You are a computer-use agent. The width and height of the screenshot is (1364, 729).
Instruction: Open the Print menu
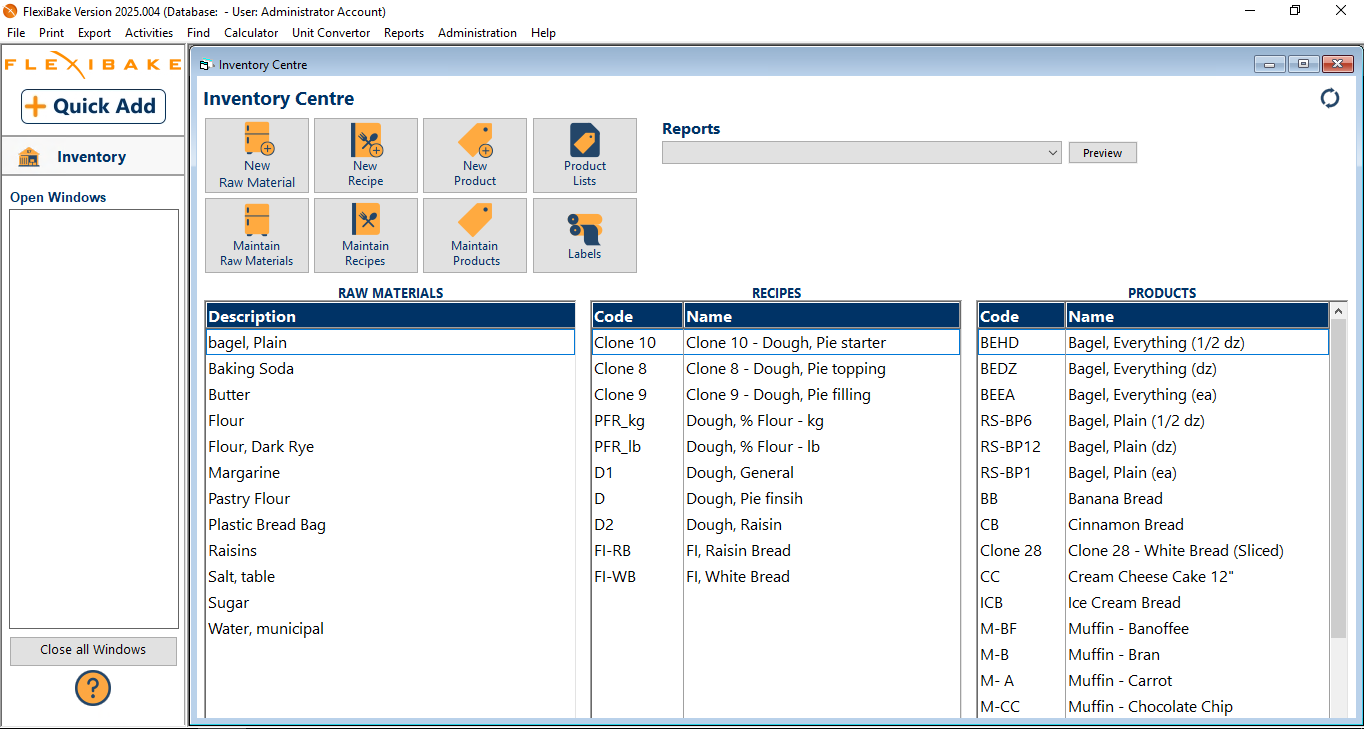tap(52, 33)
